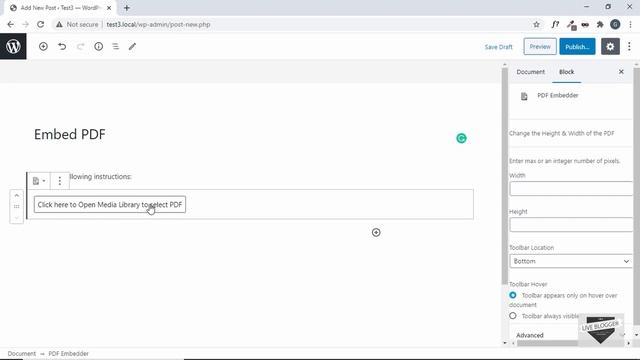Select Toolbar always visible option

(513, 316)
